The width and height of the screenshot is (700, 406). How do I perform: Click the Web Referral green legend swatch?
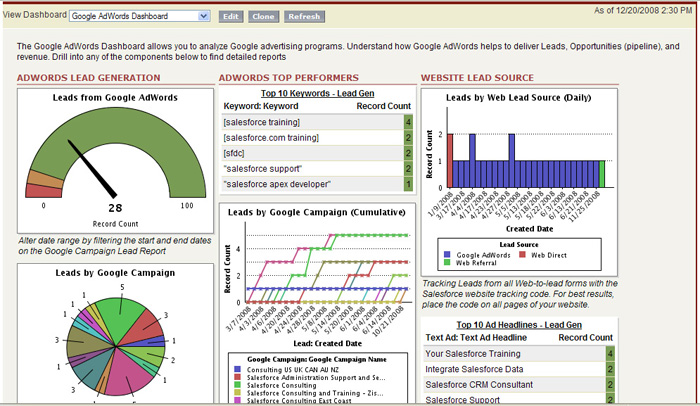(447, 263)
